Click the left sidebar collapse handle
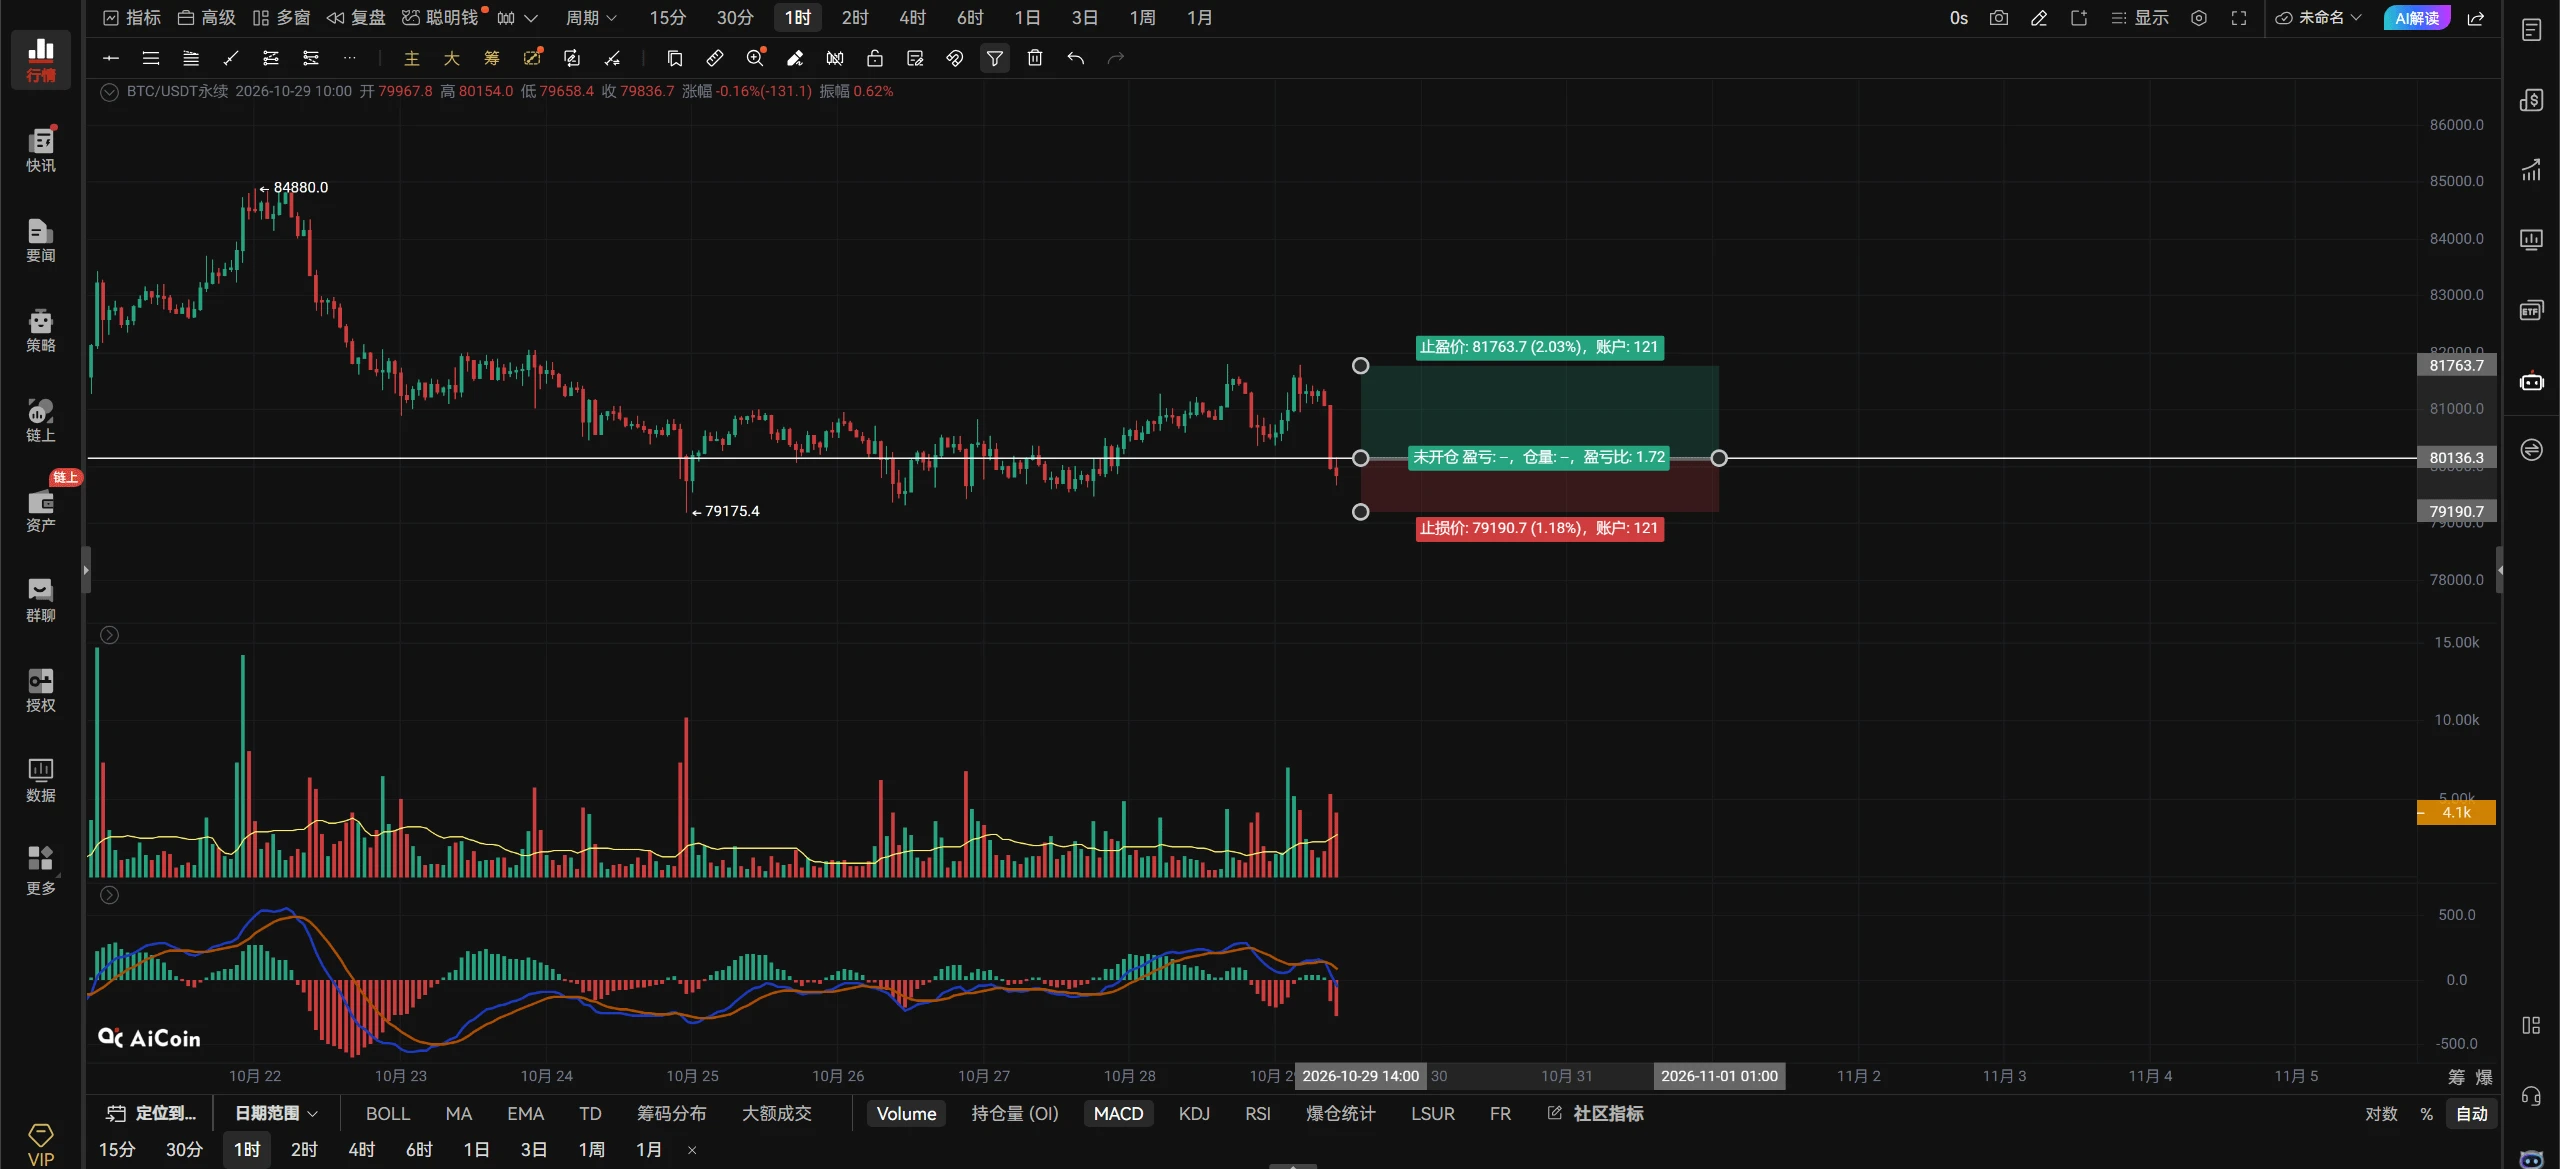Viewport: 2560px width, 1169px height. coord(86,570)
